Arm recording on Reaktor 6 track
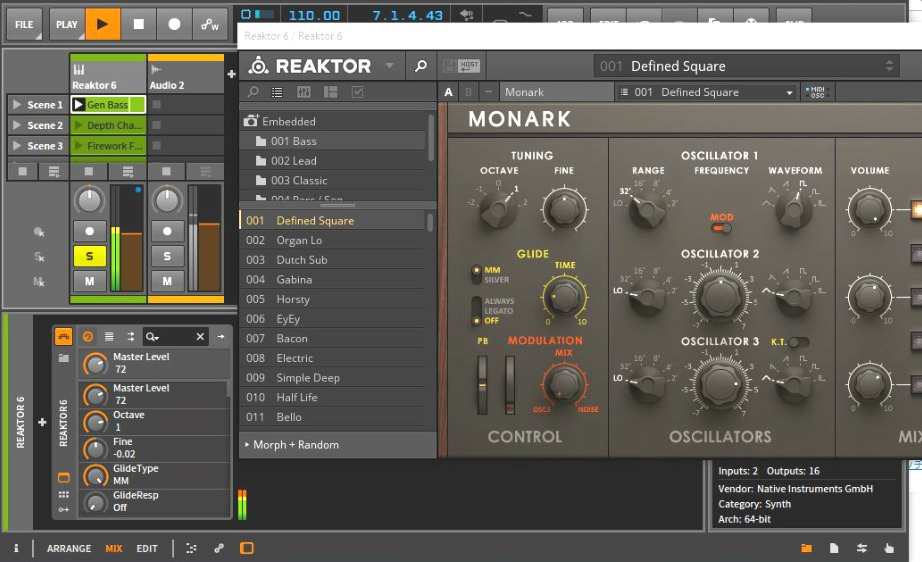This screenshot has height=562, width=922. [89, 231]
